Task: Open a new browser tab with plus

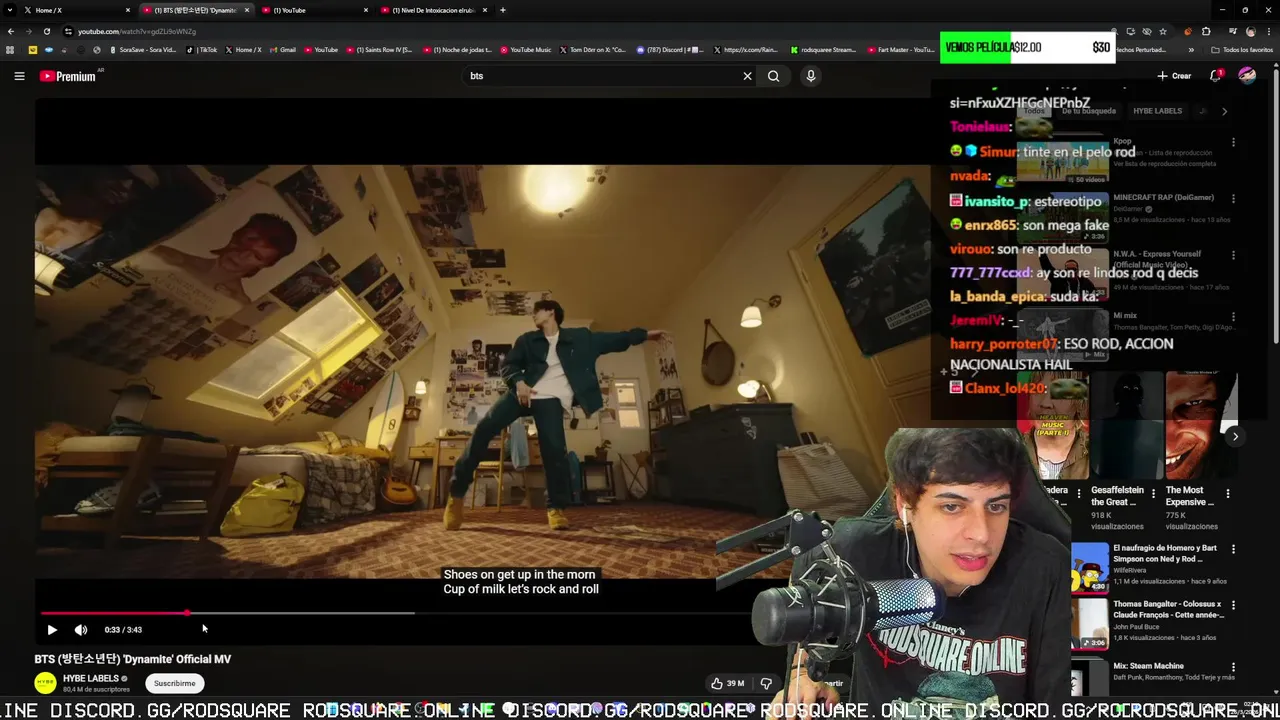Action: point(502,10)
